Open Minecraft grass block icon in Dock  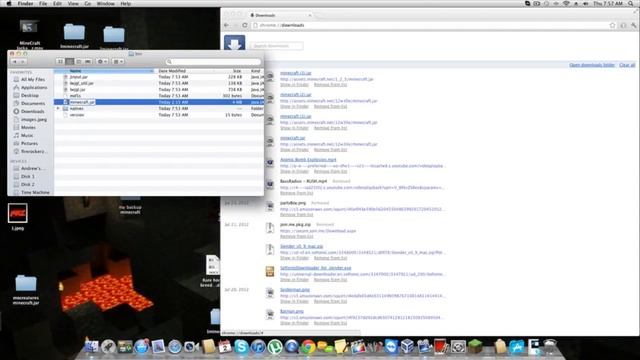pyautogui.click(x=475, y=347)
